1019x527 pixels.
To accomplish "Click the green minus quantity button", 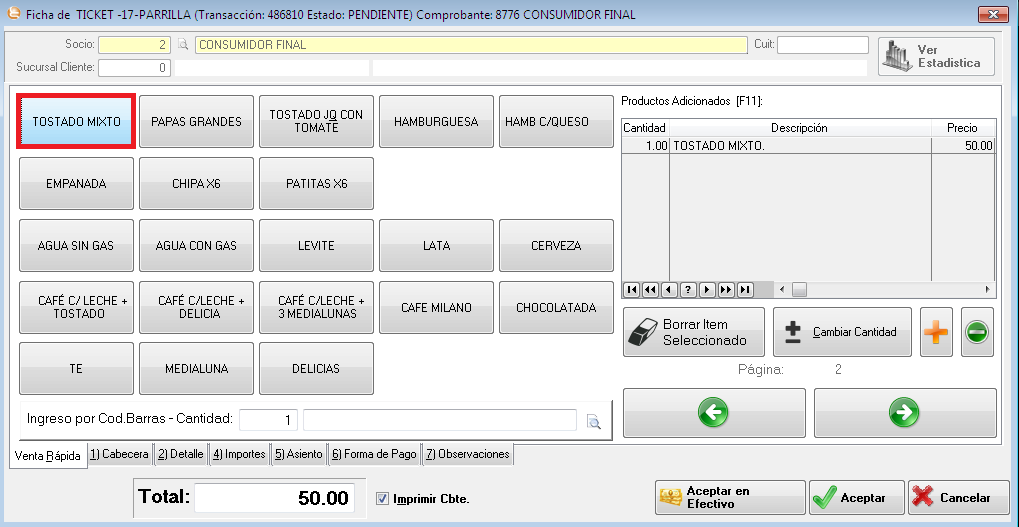I will pos(977,333).
